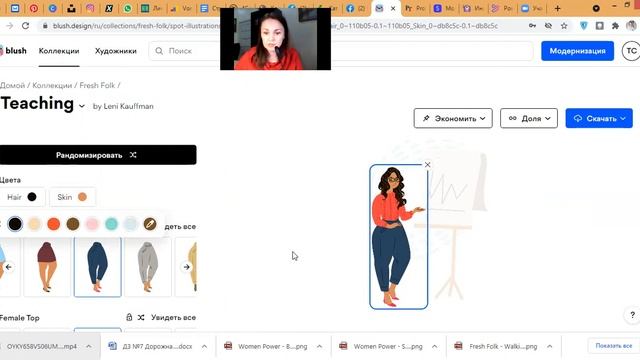Open the Chrome extensions puzzle icon
Viewport: 640px width, 360px height.
[615, 26]
